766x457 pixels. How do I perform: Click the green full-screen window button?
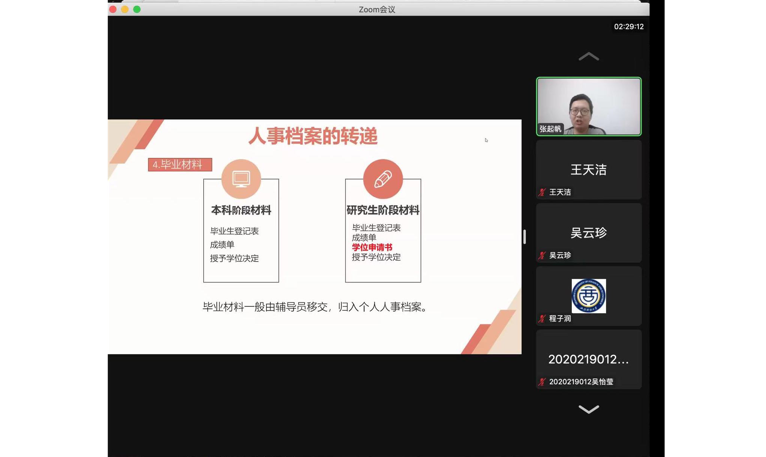(137, 9)
